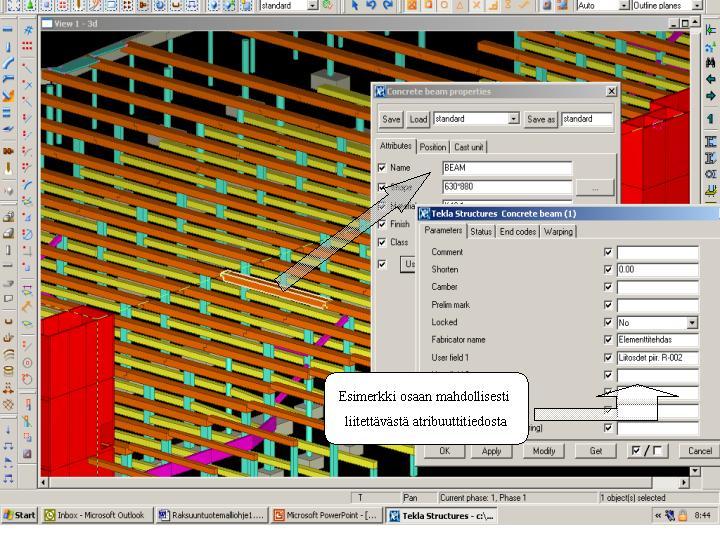The width and height of the screenshot is (720, 540).
Task: Open the Auto dropdown in top toolbar
Action: point(624,6)
